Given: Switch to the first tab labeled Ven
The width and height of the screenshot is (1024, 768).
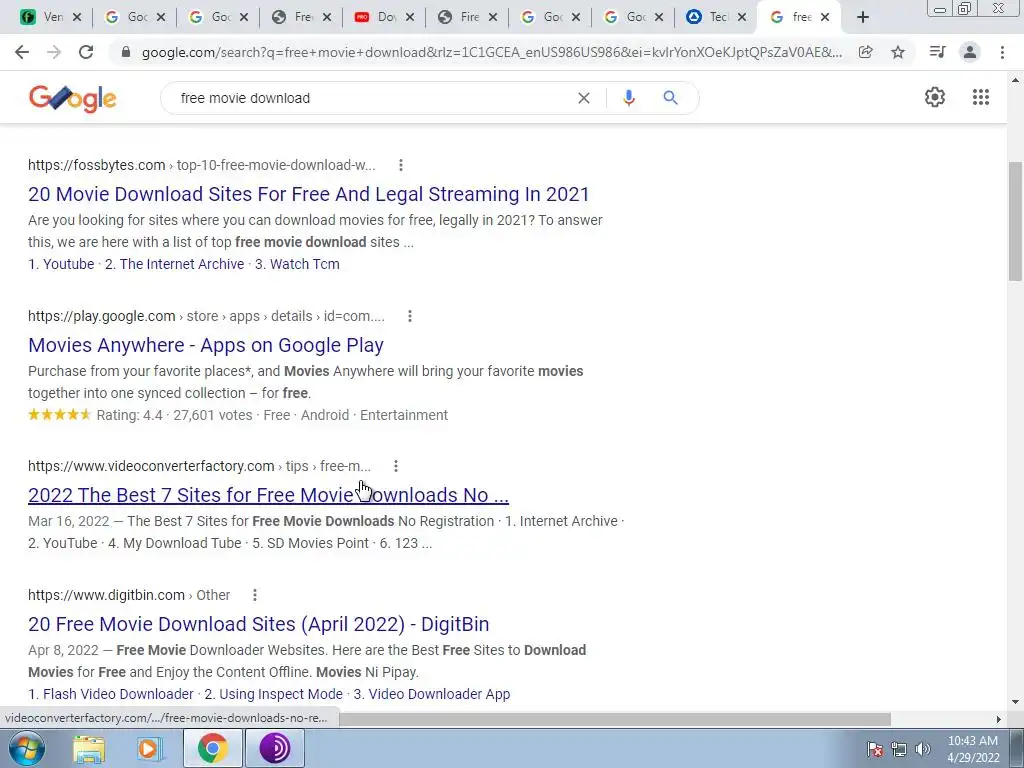Looking at the screenshot, I should coord(43,17).
